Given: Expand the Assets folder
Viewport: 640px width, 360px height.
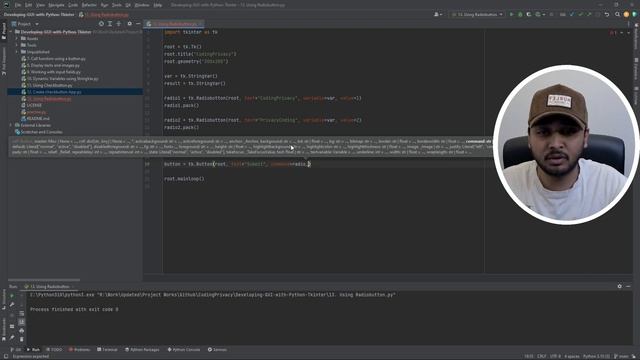Looking at the screenshot, I should (x=17, y=39).
